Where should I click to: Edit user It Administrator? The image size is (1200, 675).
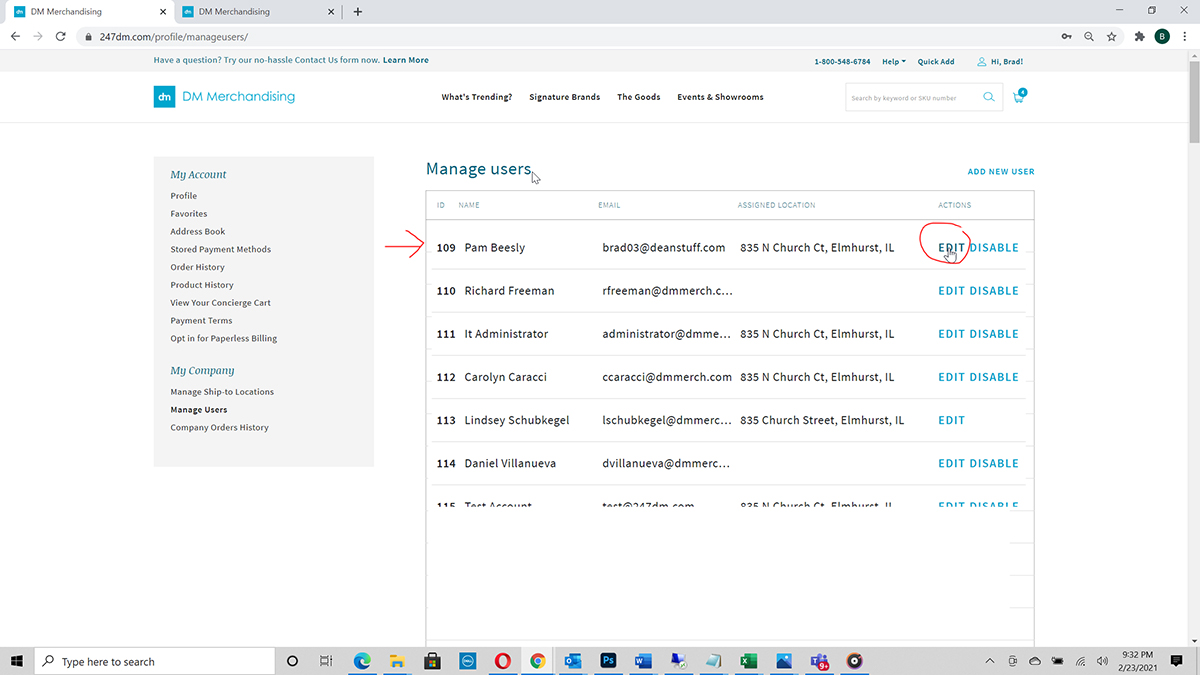pyautogui.click(x=951, y=334)
